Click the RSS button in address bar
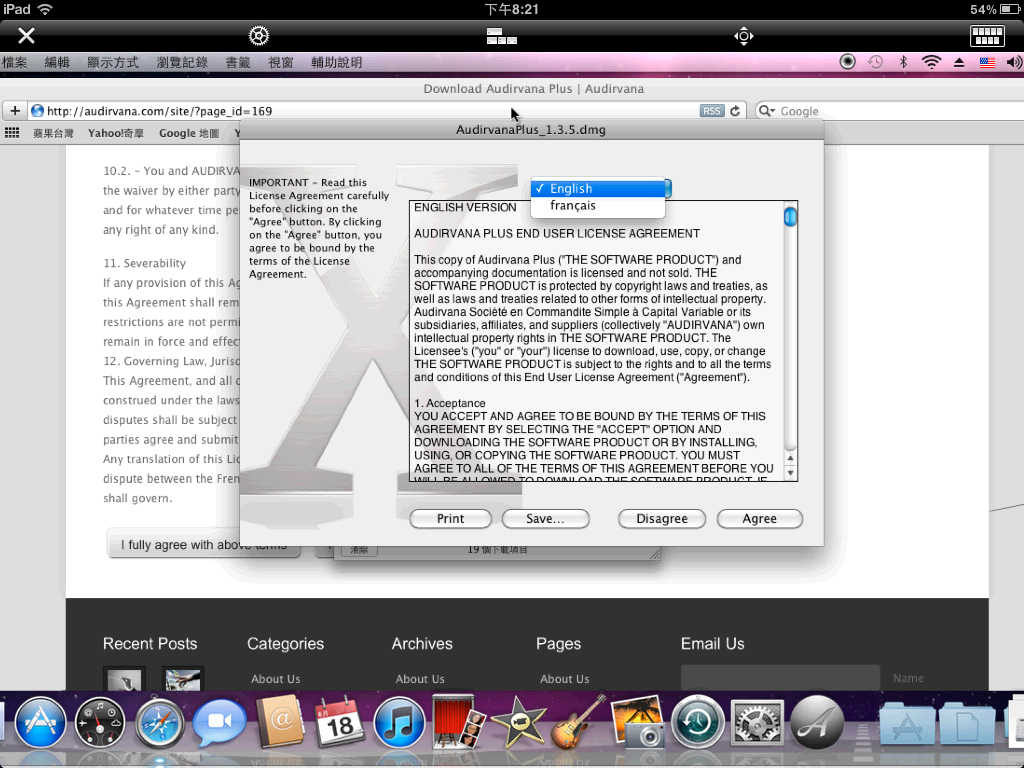 [712, 111]
